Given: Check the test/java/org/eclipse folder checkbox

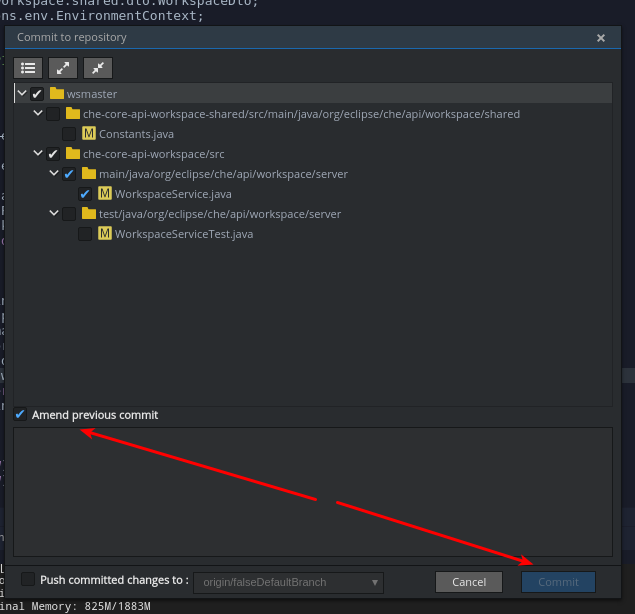Looking at the screenshot, I should tap(69, 214).
